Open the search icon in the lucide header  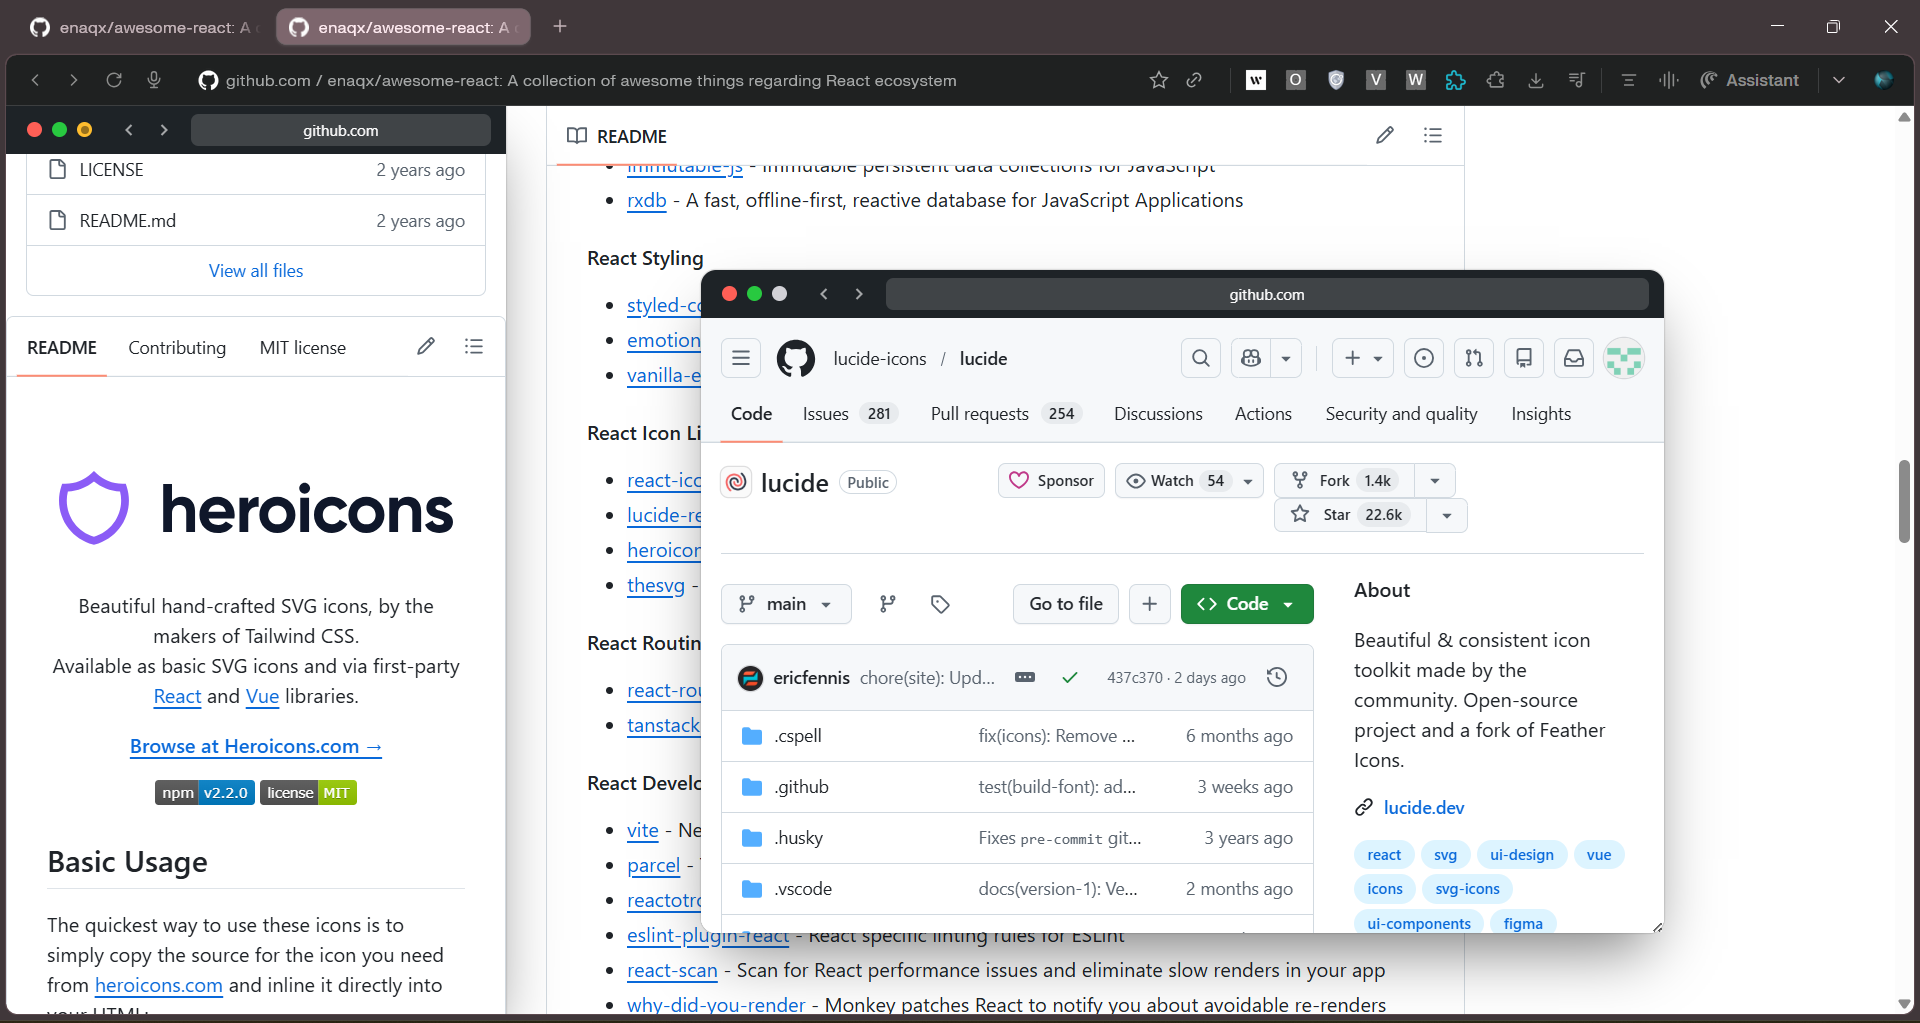1201,358
